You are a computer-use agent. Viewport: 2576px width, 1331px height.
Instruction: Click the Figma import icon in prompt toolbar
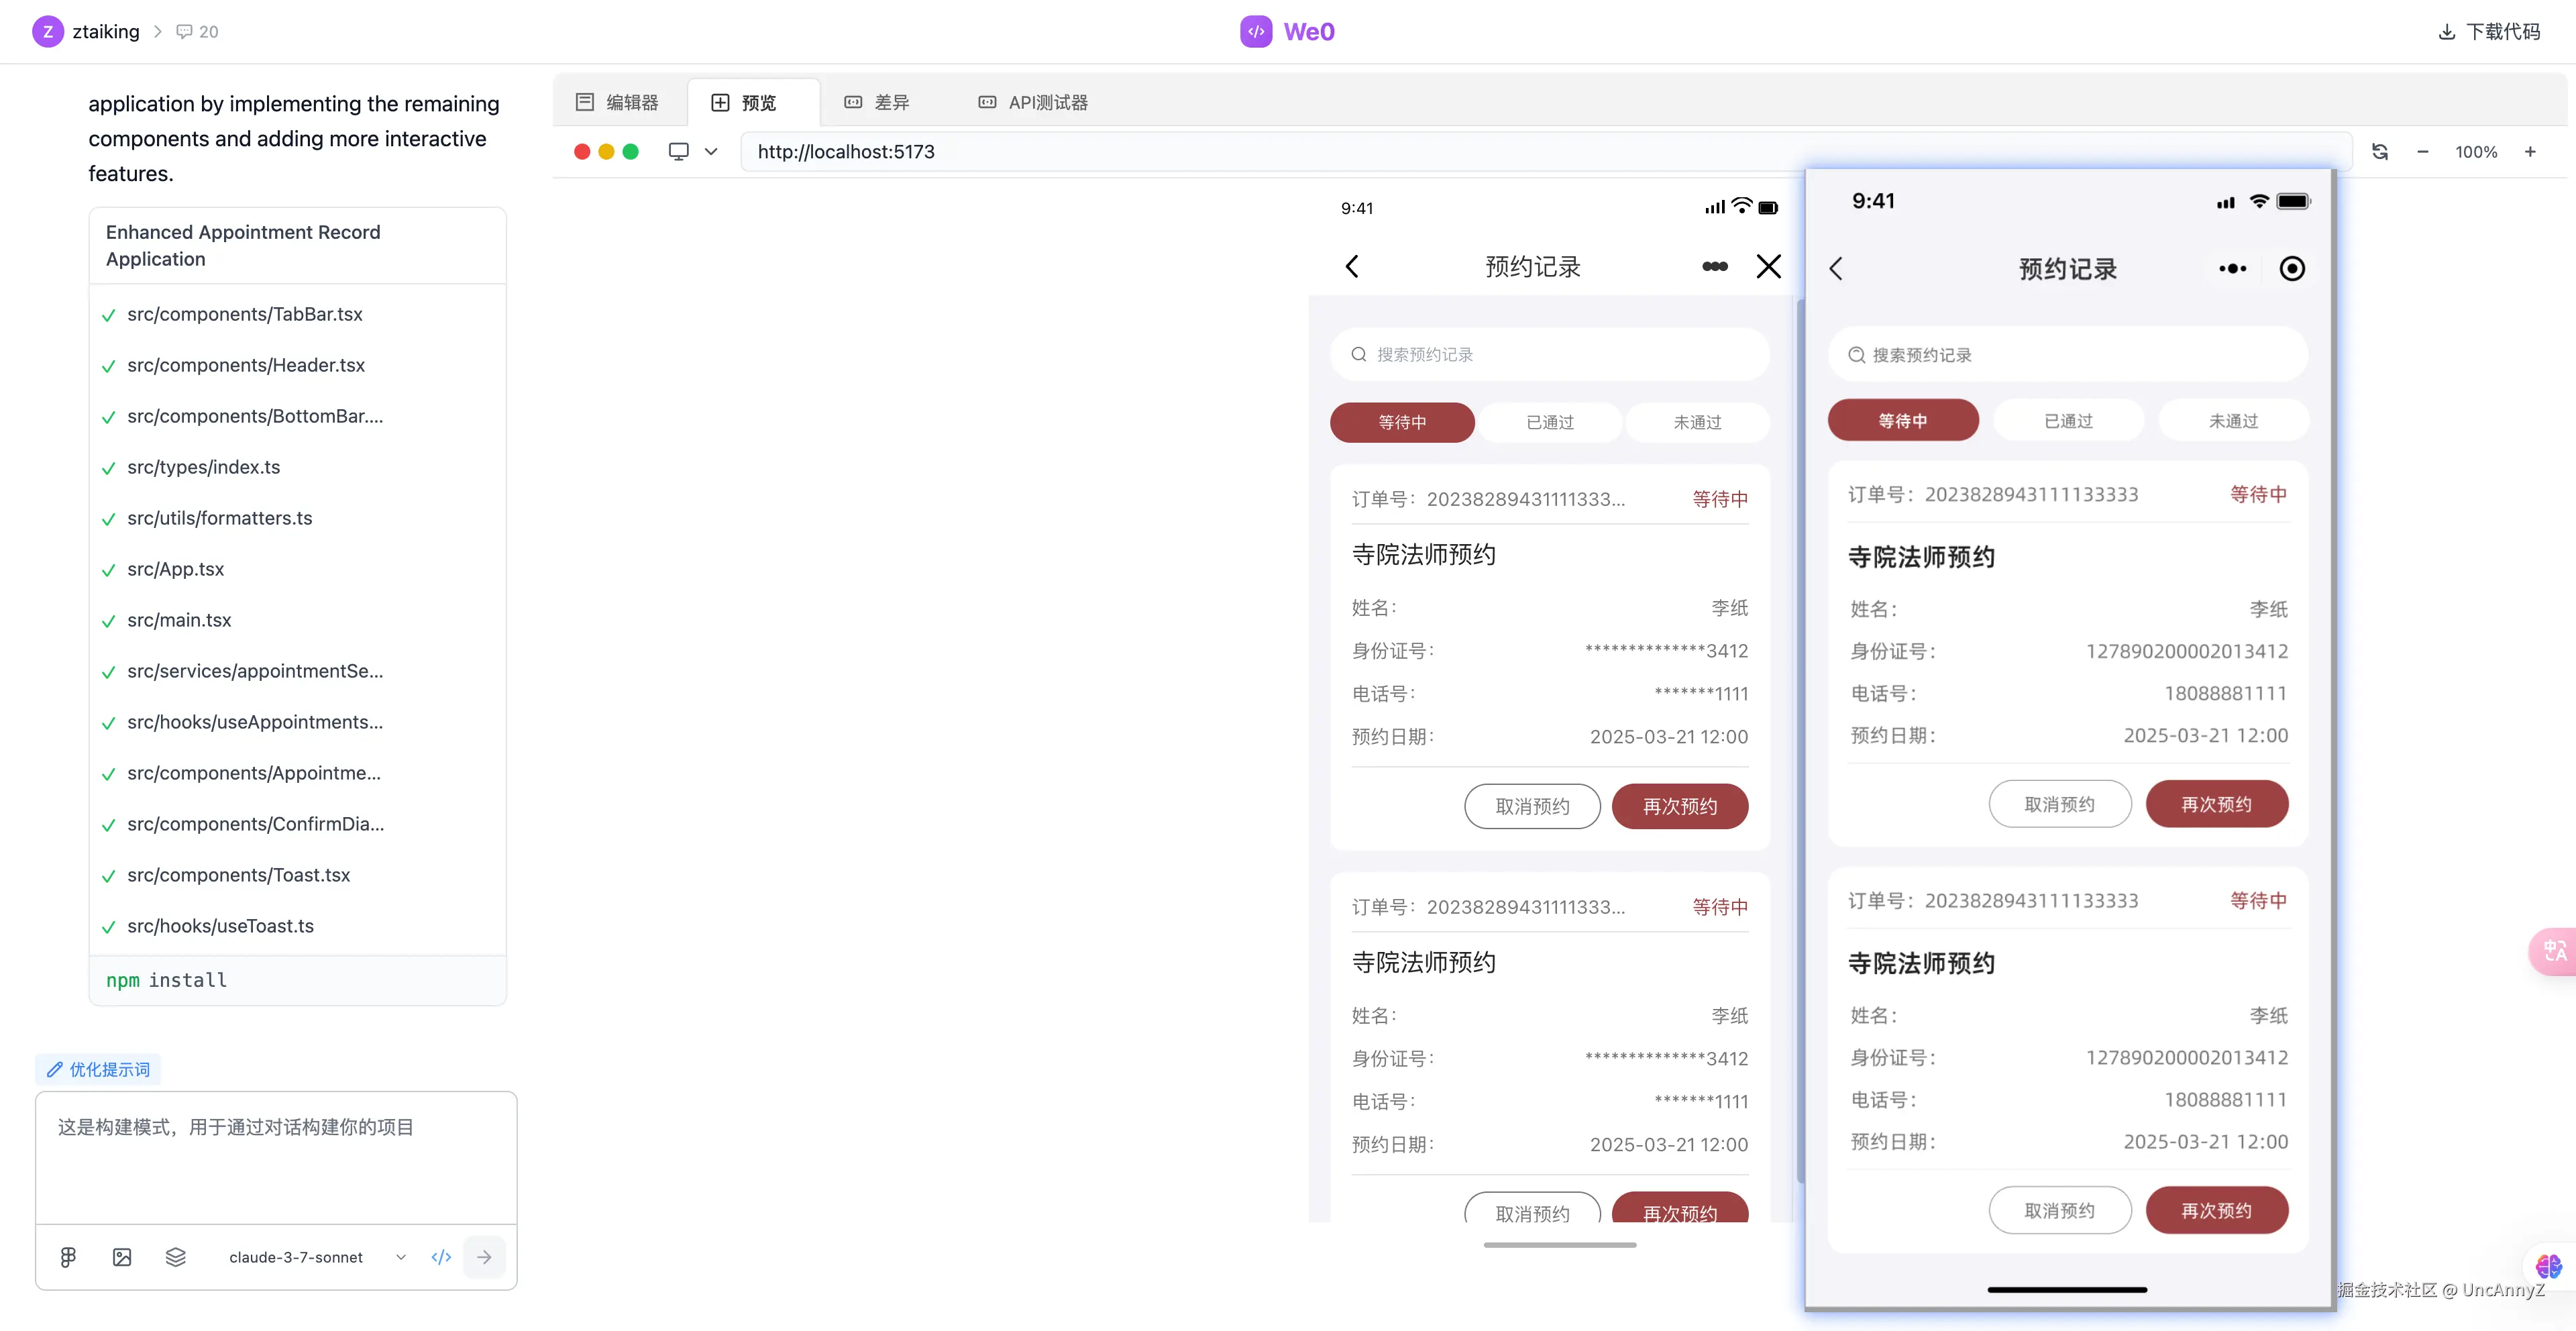coord(68,1257)
